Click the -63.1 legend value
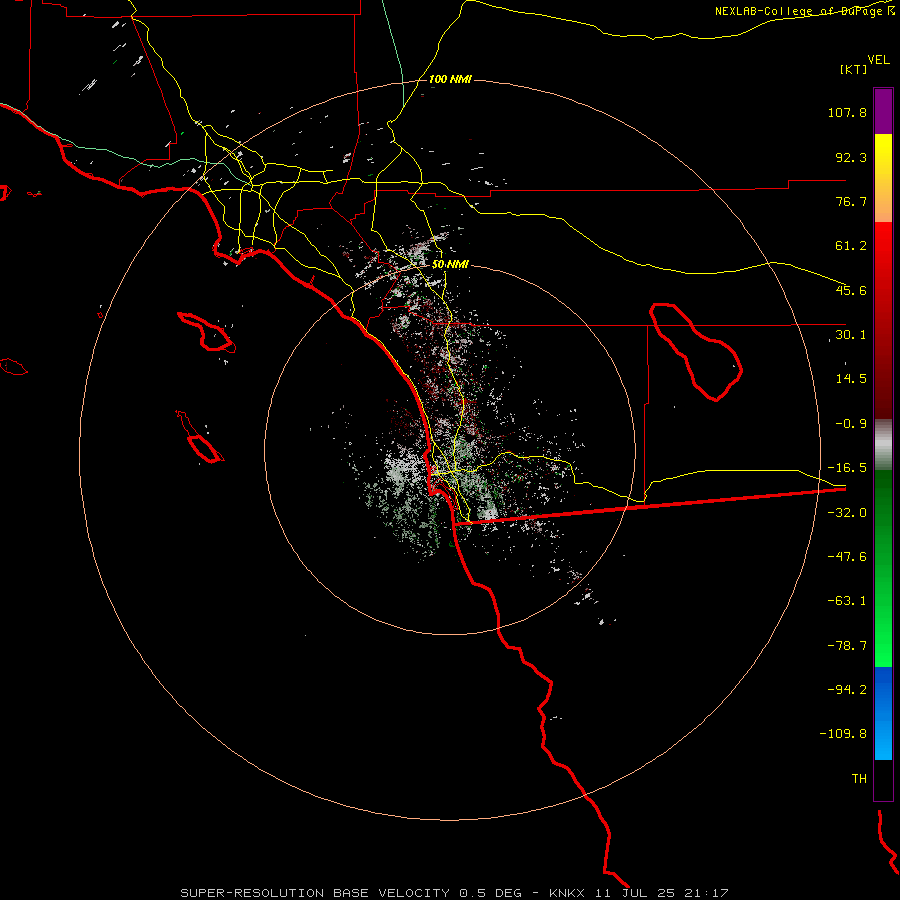Viewport: 900px width, 900px height. [847, 601]
